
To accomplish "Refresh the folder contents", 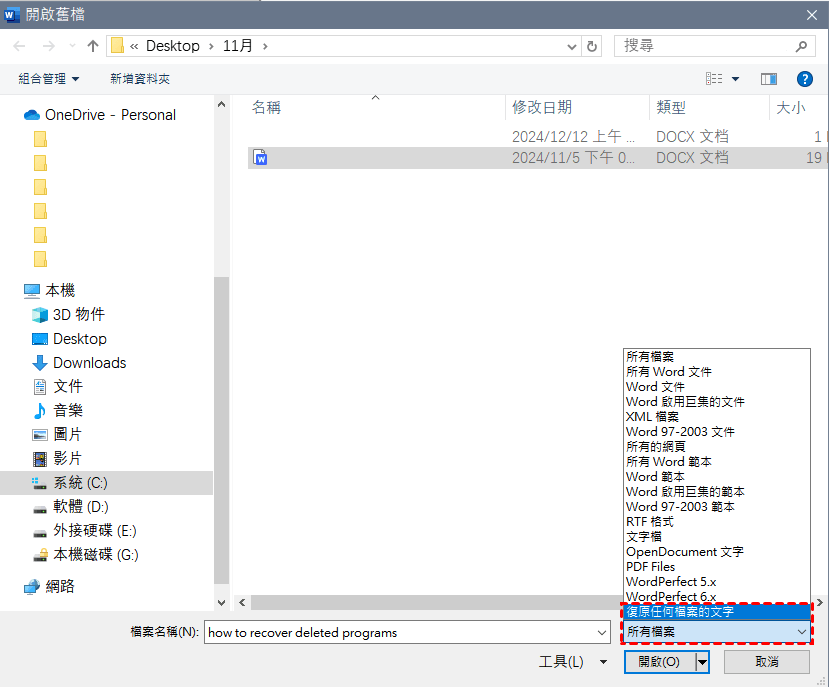I will (592, 47).
